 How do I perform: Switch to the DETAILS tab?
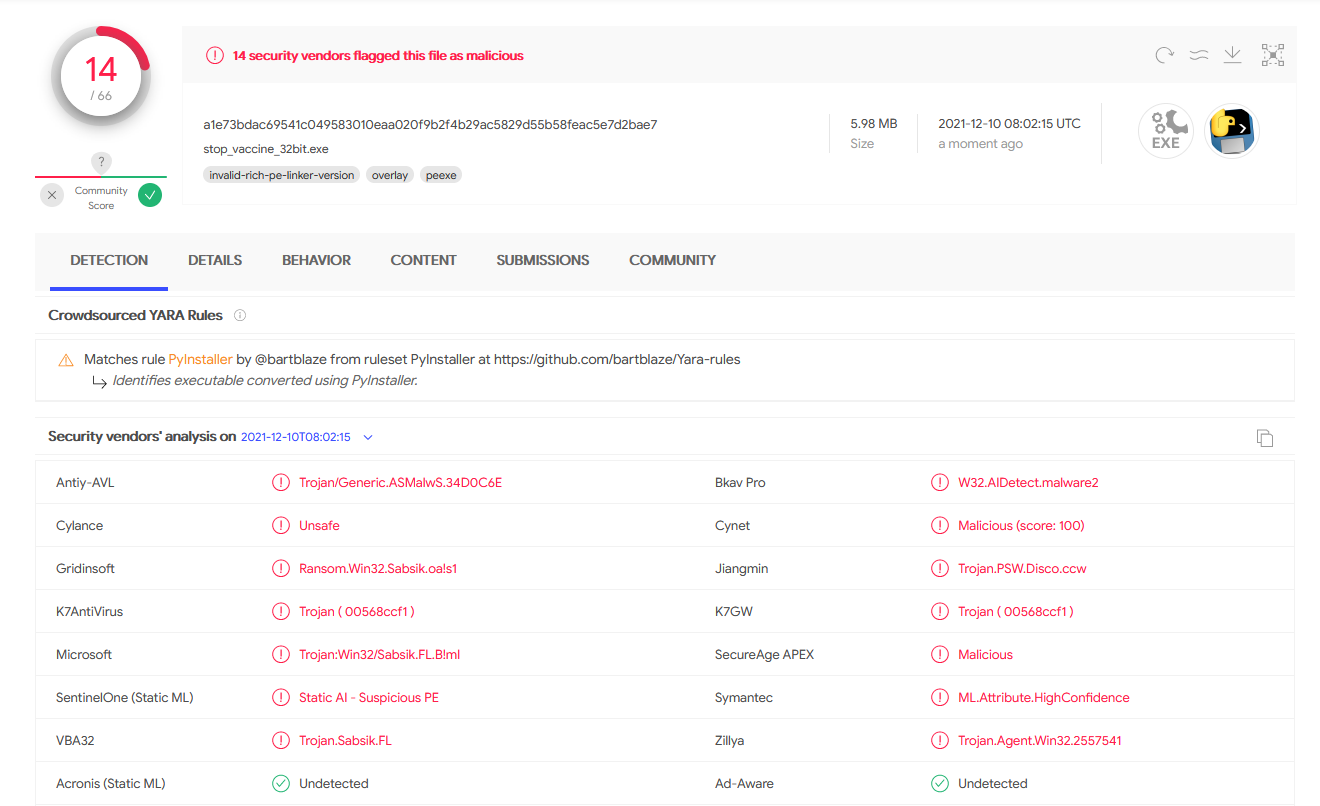click(215, 260)
